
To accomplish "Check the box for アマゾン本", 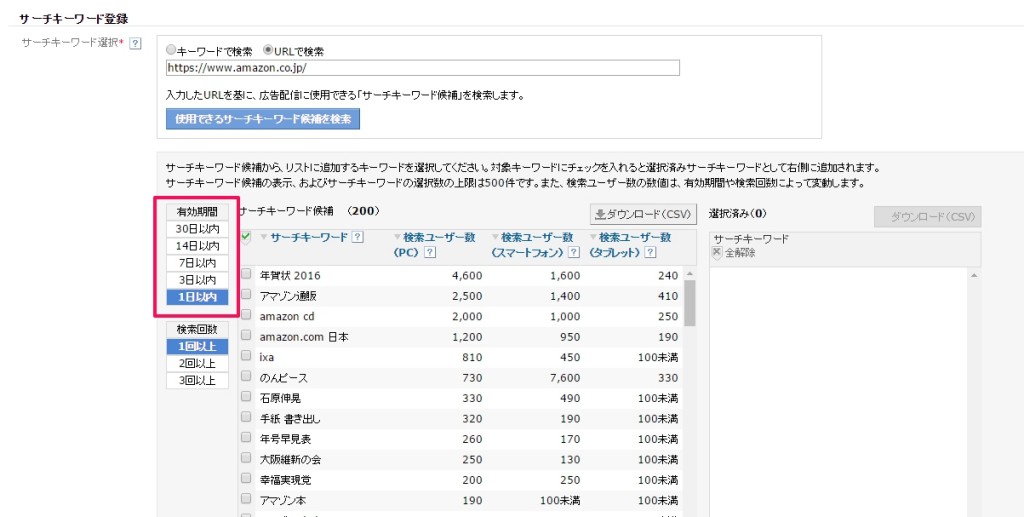I will (x=246, y=499).
